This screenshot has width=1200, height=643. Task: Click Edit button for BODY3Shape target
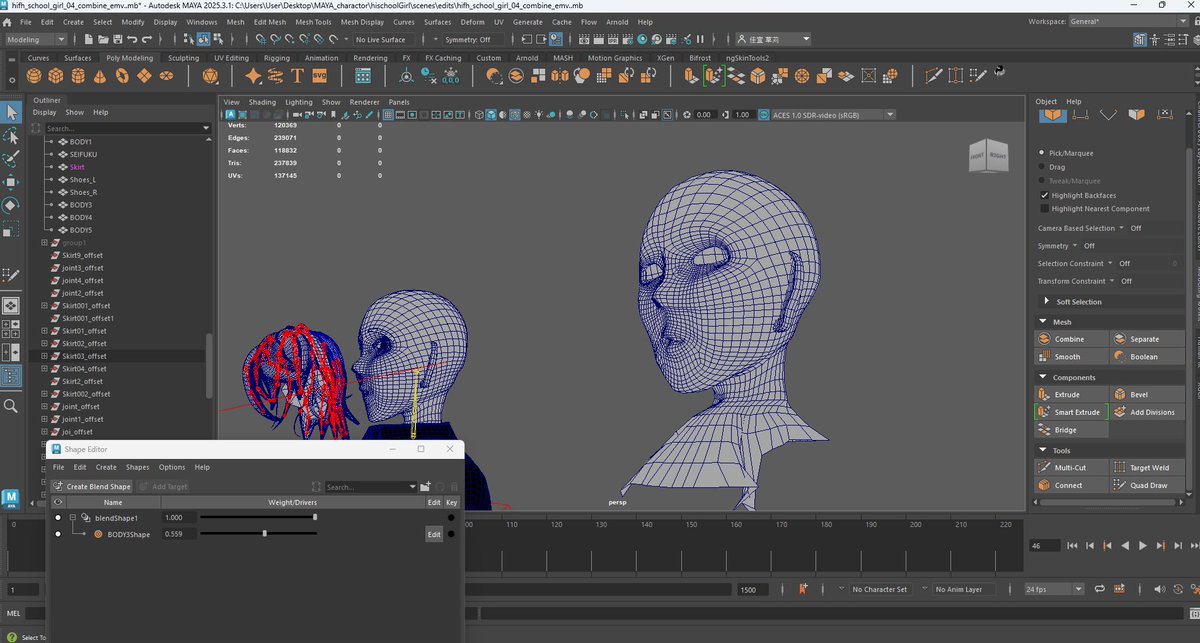coord(434,534)
